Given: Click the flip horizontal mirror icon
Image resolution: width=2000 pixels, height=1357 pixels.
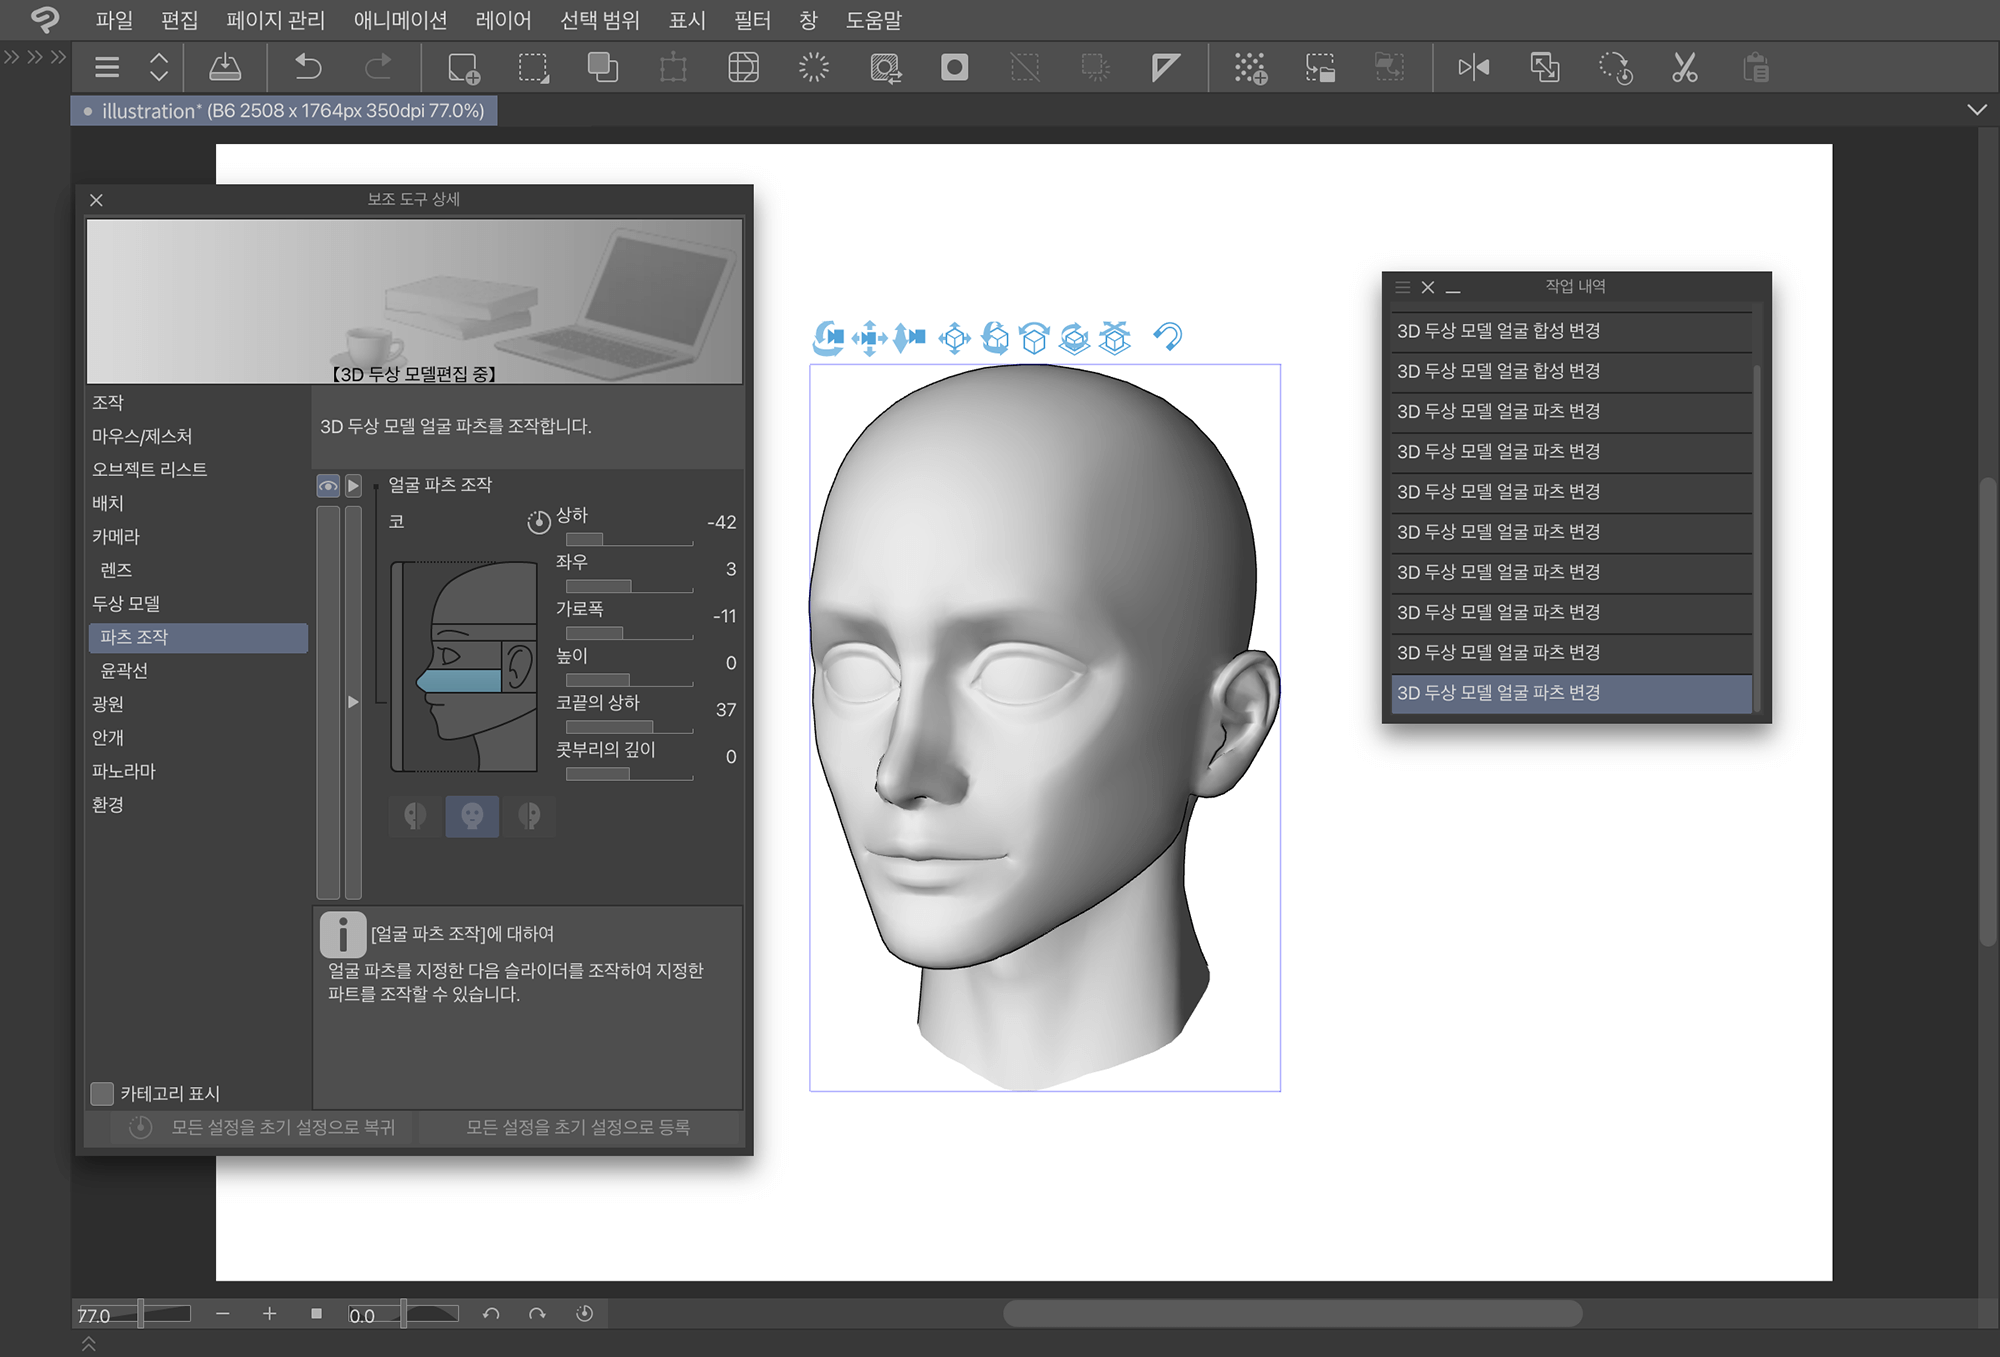Looking at the screenshot, I should tap(1473, 67).
